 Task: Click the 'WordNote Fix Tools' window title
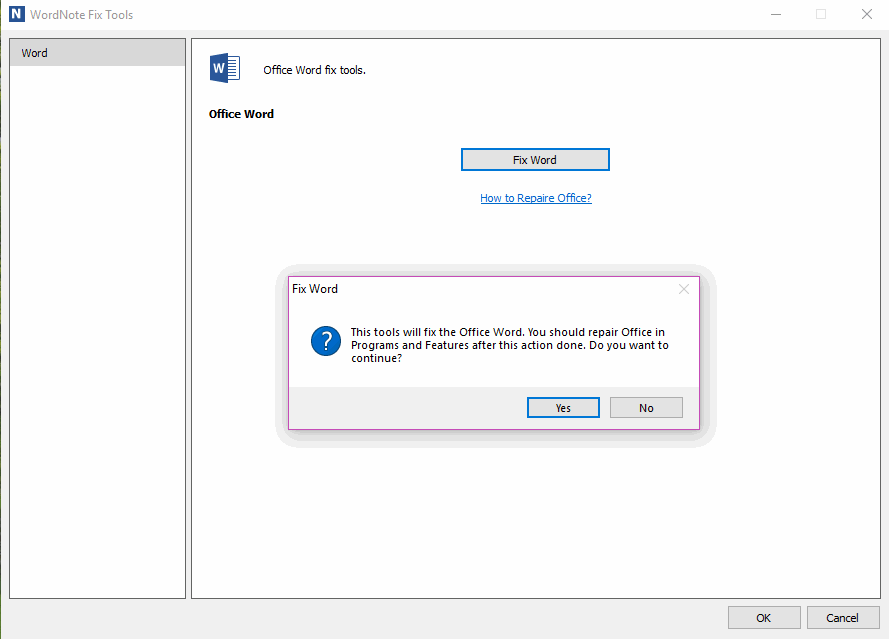point(82,15)
